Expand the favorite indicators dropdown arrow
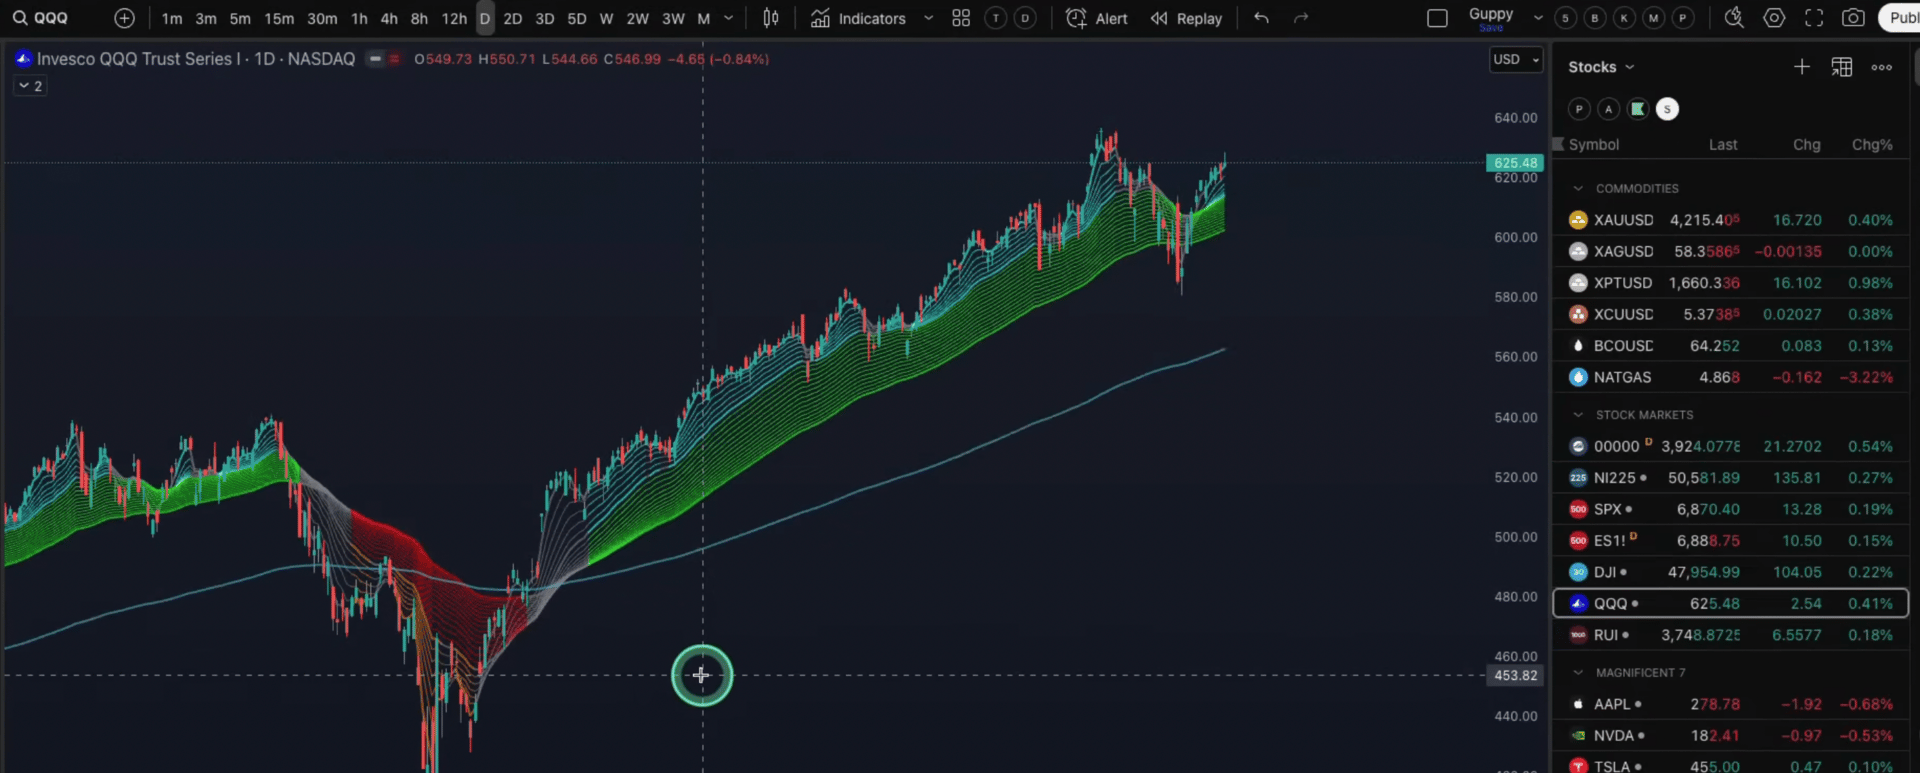The width and height of the screenshot is (1920, 773). pos(928,18)
